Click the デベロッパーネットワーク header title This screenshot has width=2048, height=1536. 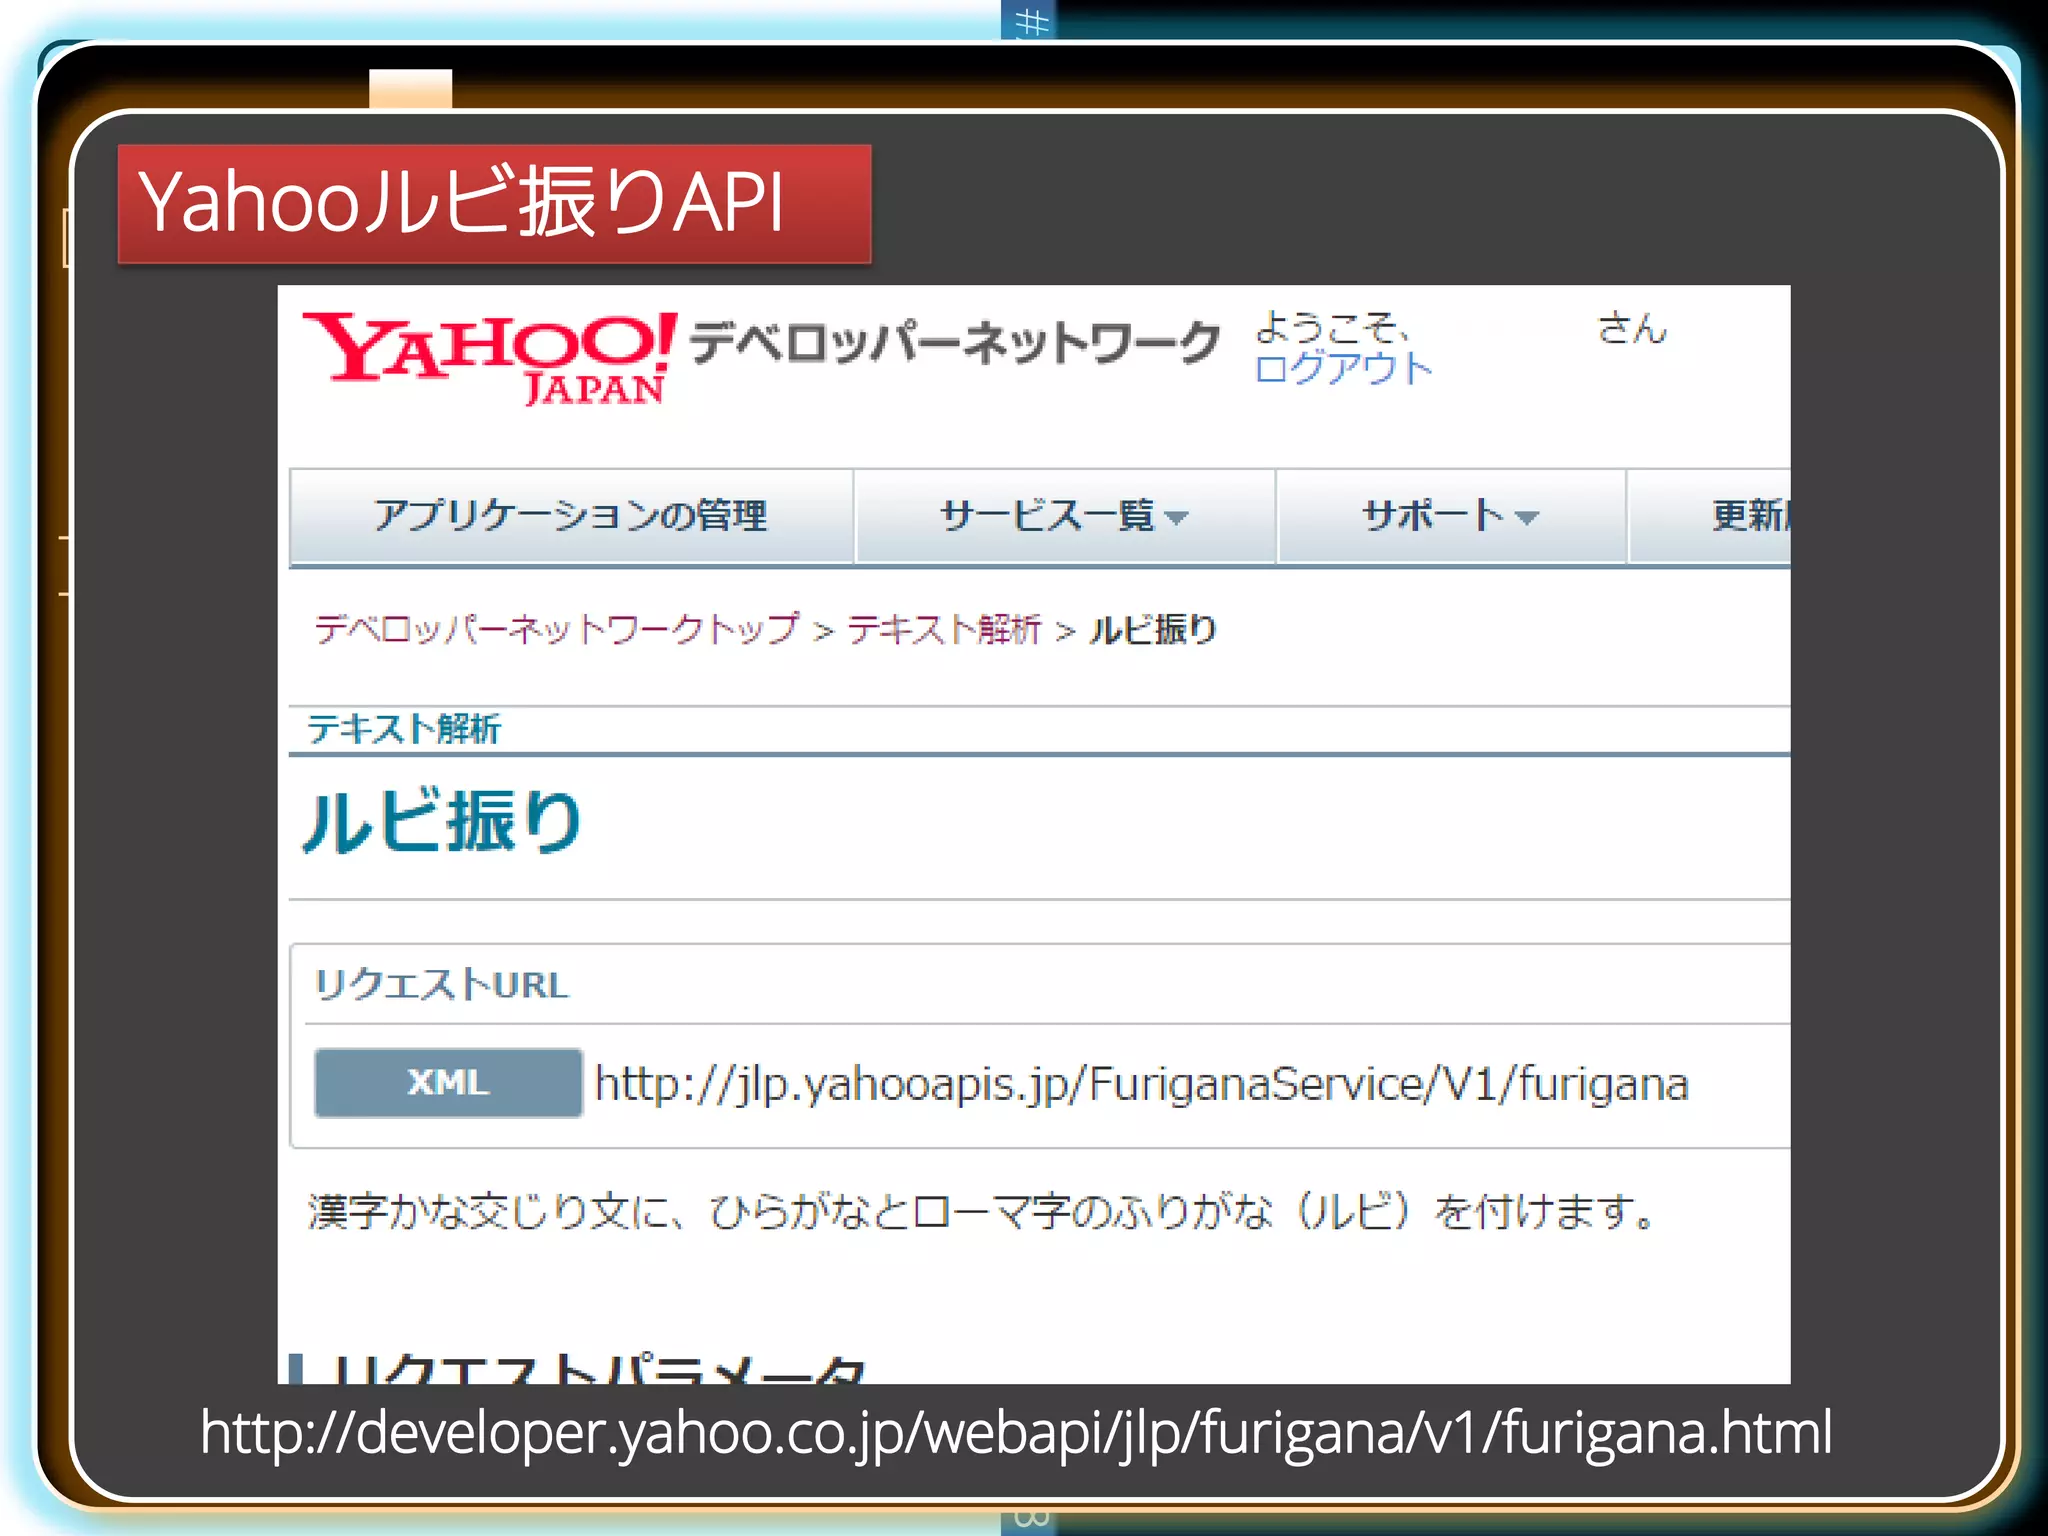pyautogui.click(x=955, y=343)
